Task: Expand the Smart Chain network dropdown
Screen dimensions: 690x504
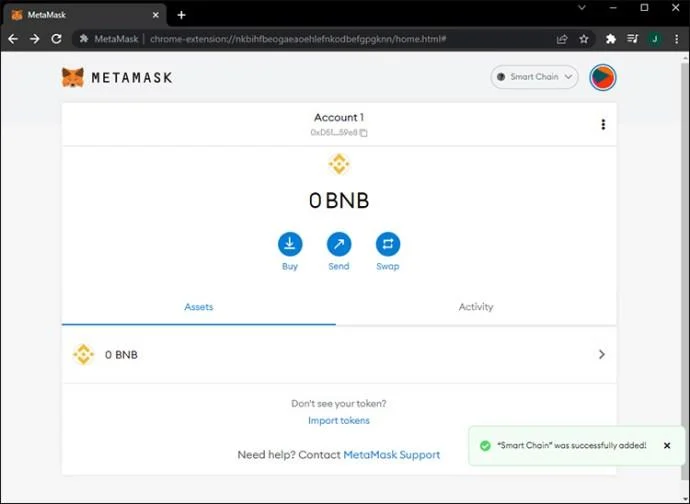Action: pos(534,77)
